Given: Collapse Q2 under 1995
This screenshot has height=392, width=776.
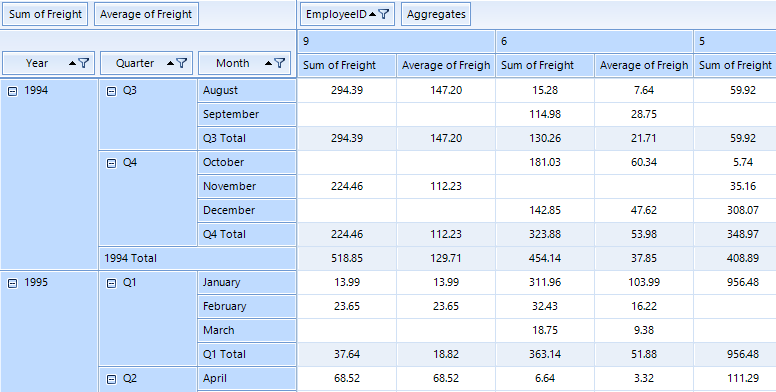Looking at the screenshot, I should pos(112,379).
